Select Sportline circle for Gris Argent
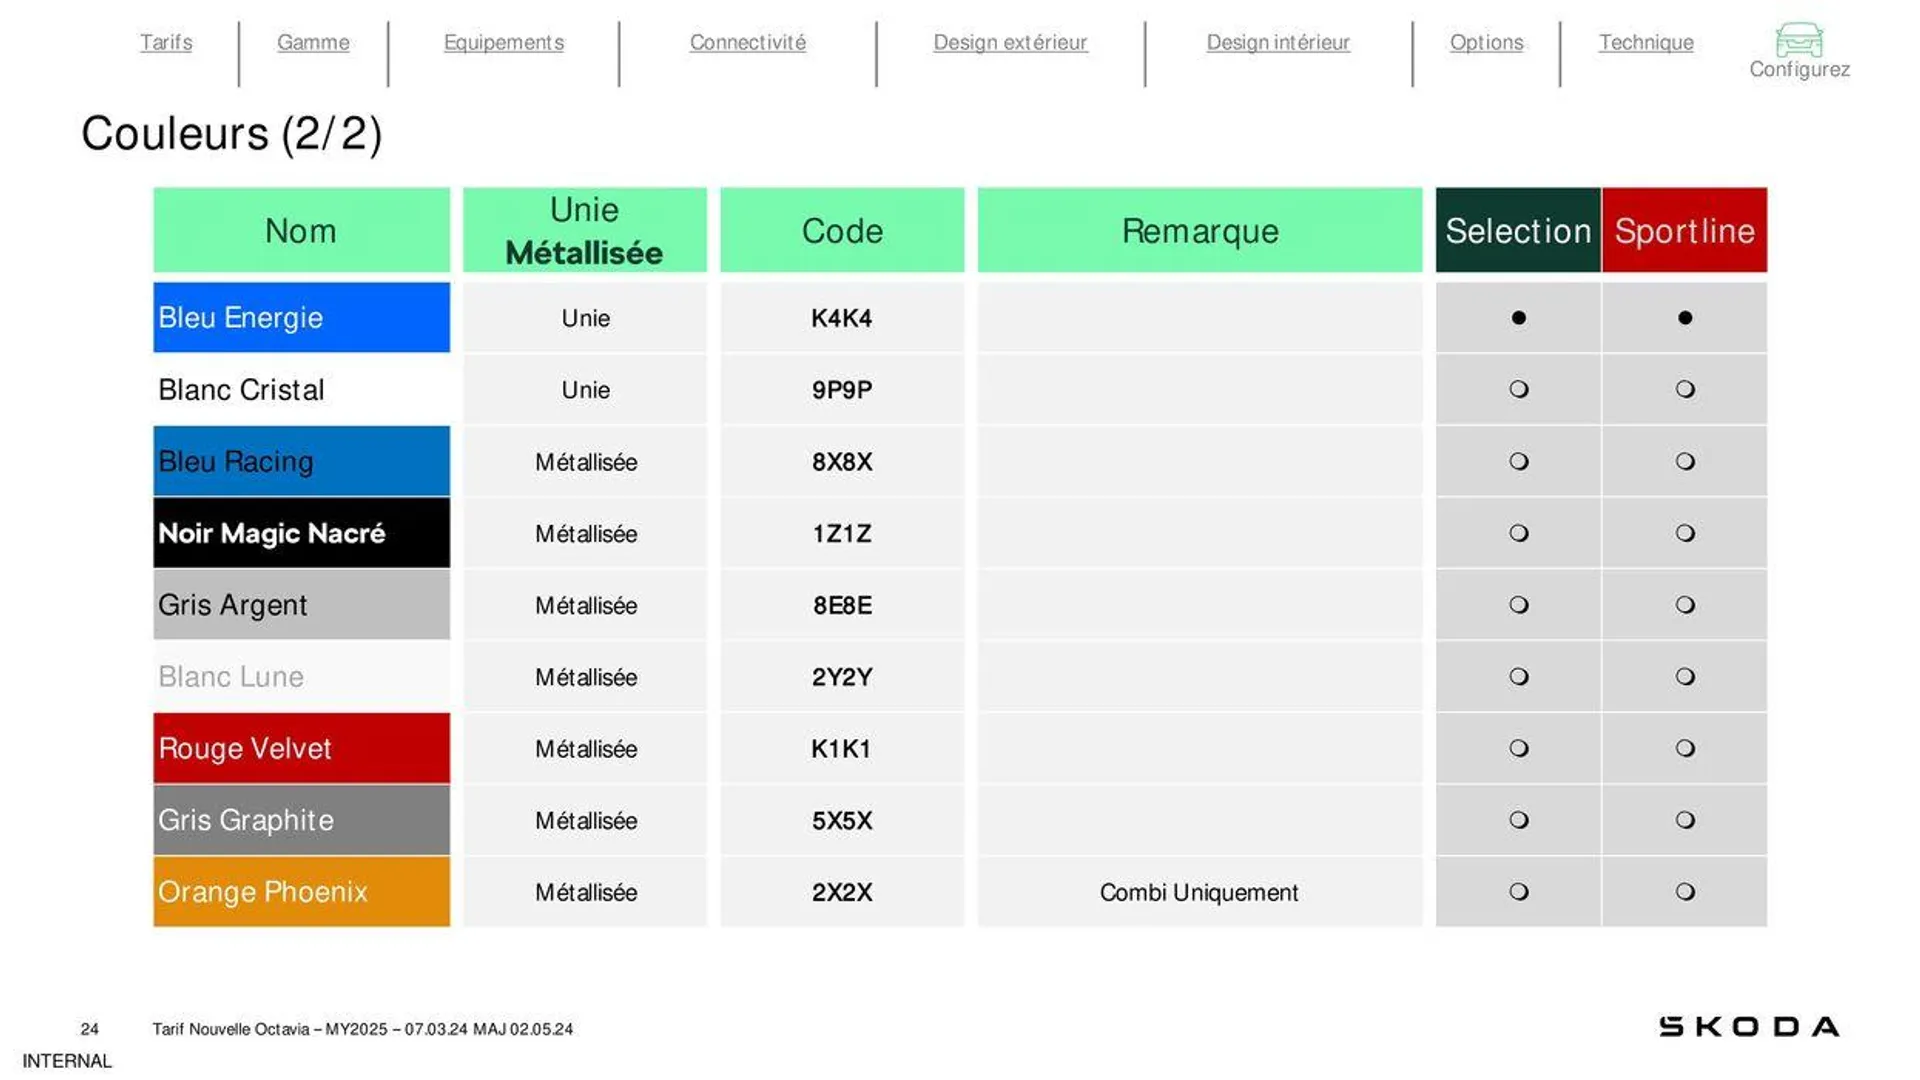This screenshot has width=1920, height=1080. (x=1685, y=605)
